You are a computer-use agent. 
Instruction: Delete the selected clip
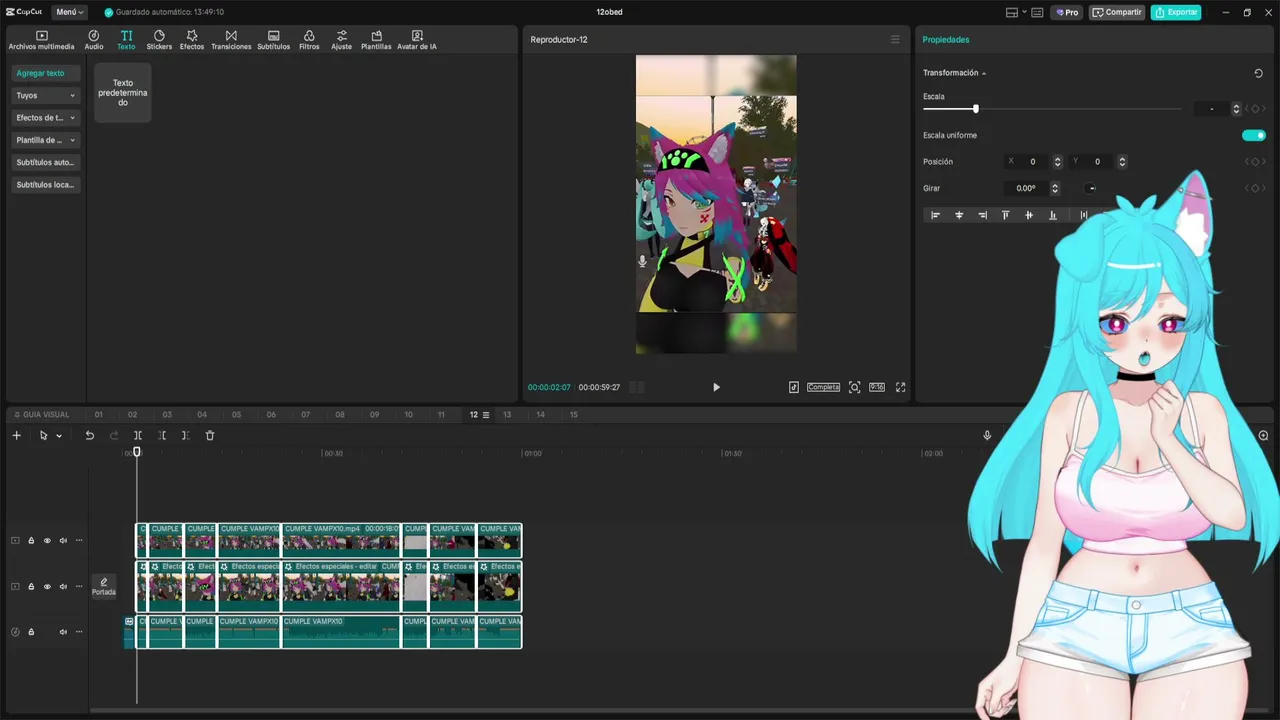click(210, 435)
